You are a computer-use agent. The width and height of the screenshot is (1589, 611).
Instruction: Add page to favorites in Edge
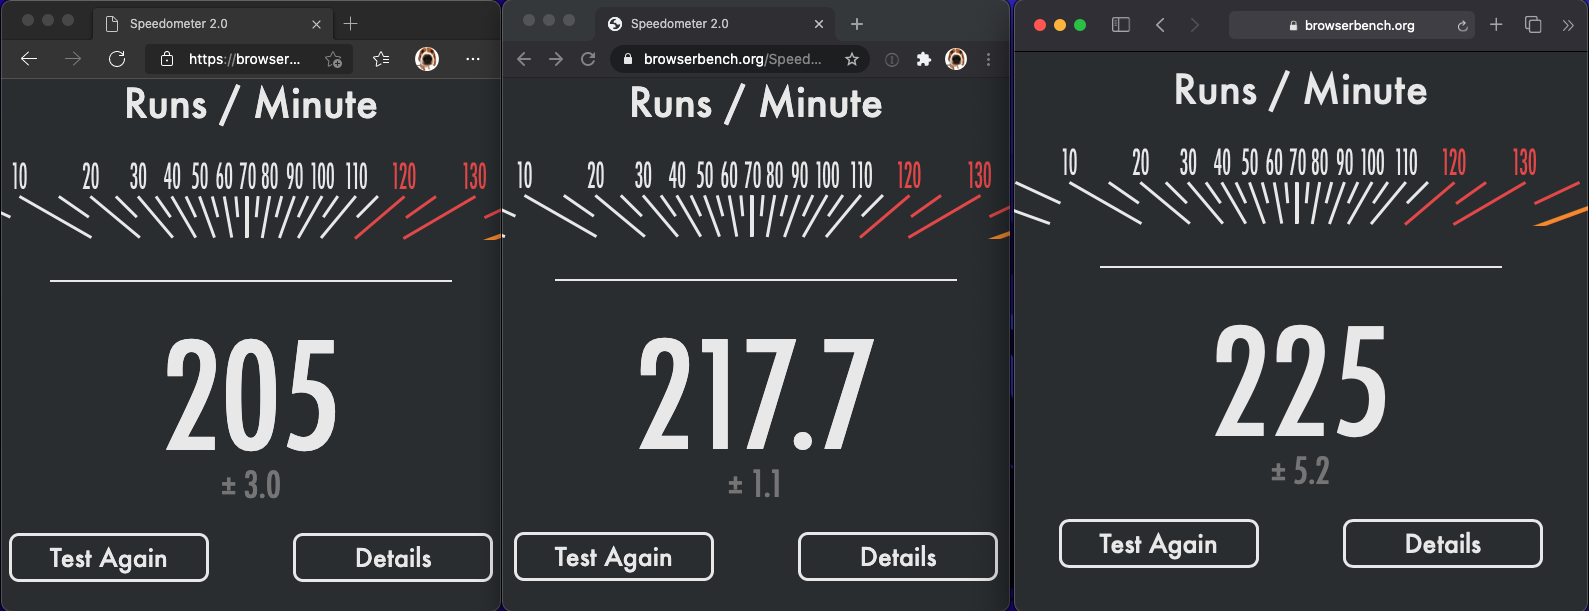[333, 60]
